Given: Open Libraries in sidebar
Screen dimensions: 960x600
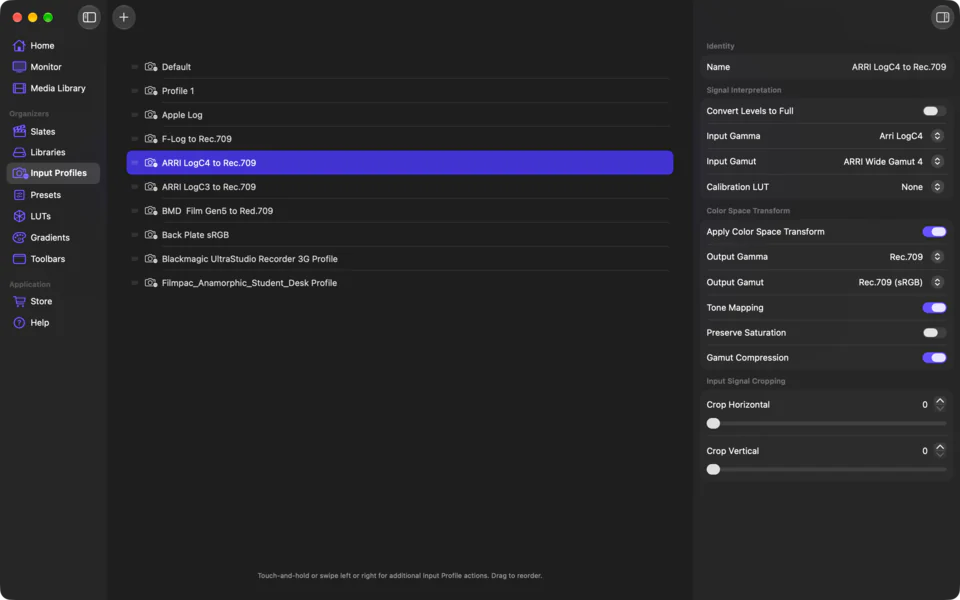Looking at the screenshot, I should tap(48, 152).
